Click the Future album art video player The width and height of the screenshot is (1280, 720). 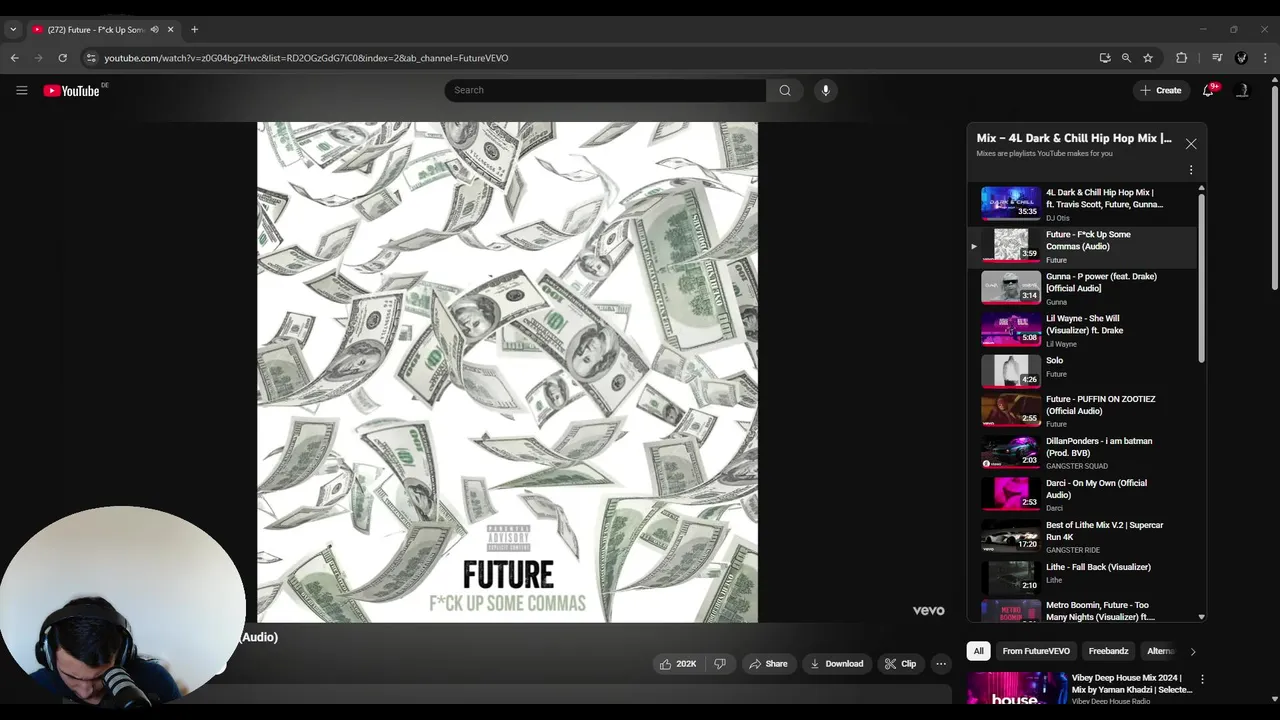click(x=507, y=372)
